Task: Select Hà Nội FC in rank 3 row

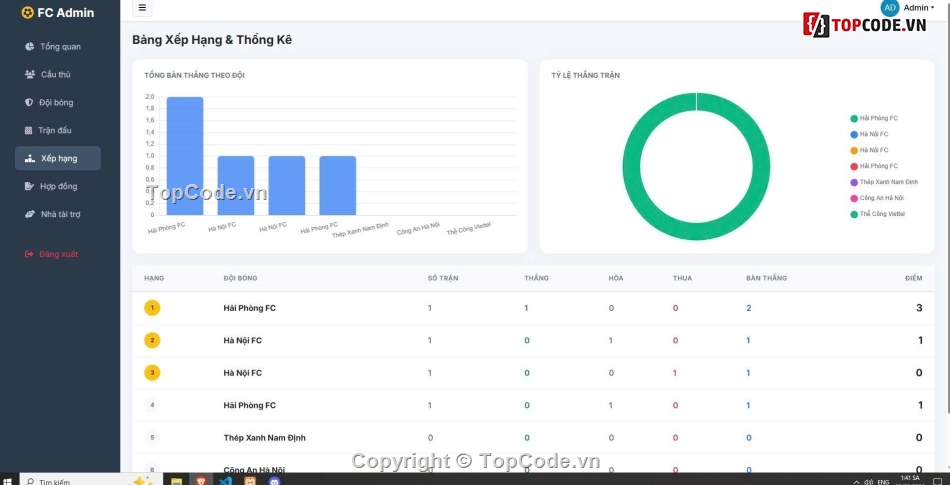Action: (x=242, y=373)
